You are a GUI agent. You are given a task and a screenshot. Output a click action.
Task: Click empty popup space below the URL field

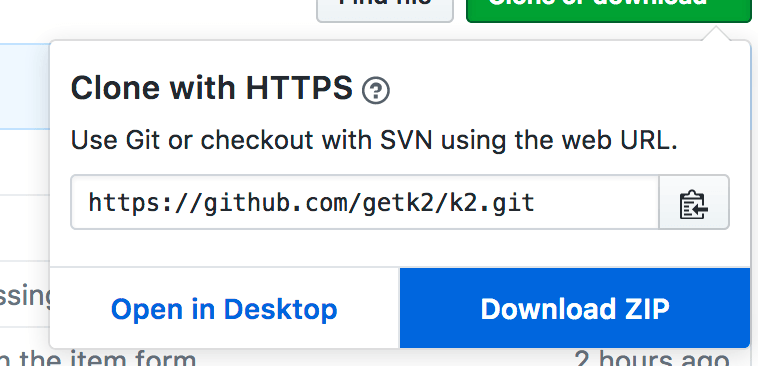click(x=399, y=248)
